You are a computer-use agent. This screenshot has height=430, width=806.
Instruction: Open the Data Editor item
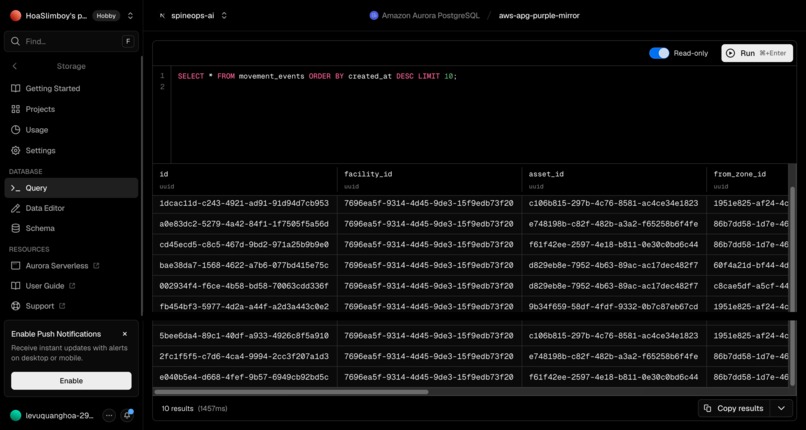(x=71, y=208)
